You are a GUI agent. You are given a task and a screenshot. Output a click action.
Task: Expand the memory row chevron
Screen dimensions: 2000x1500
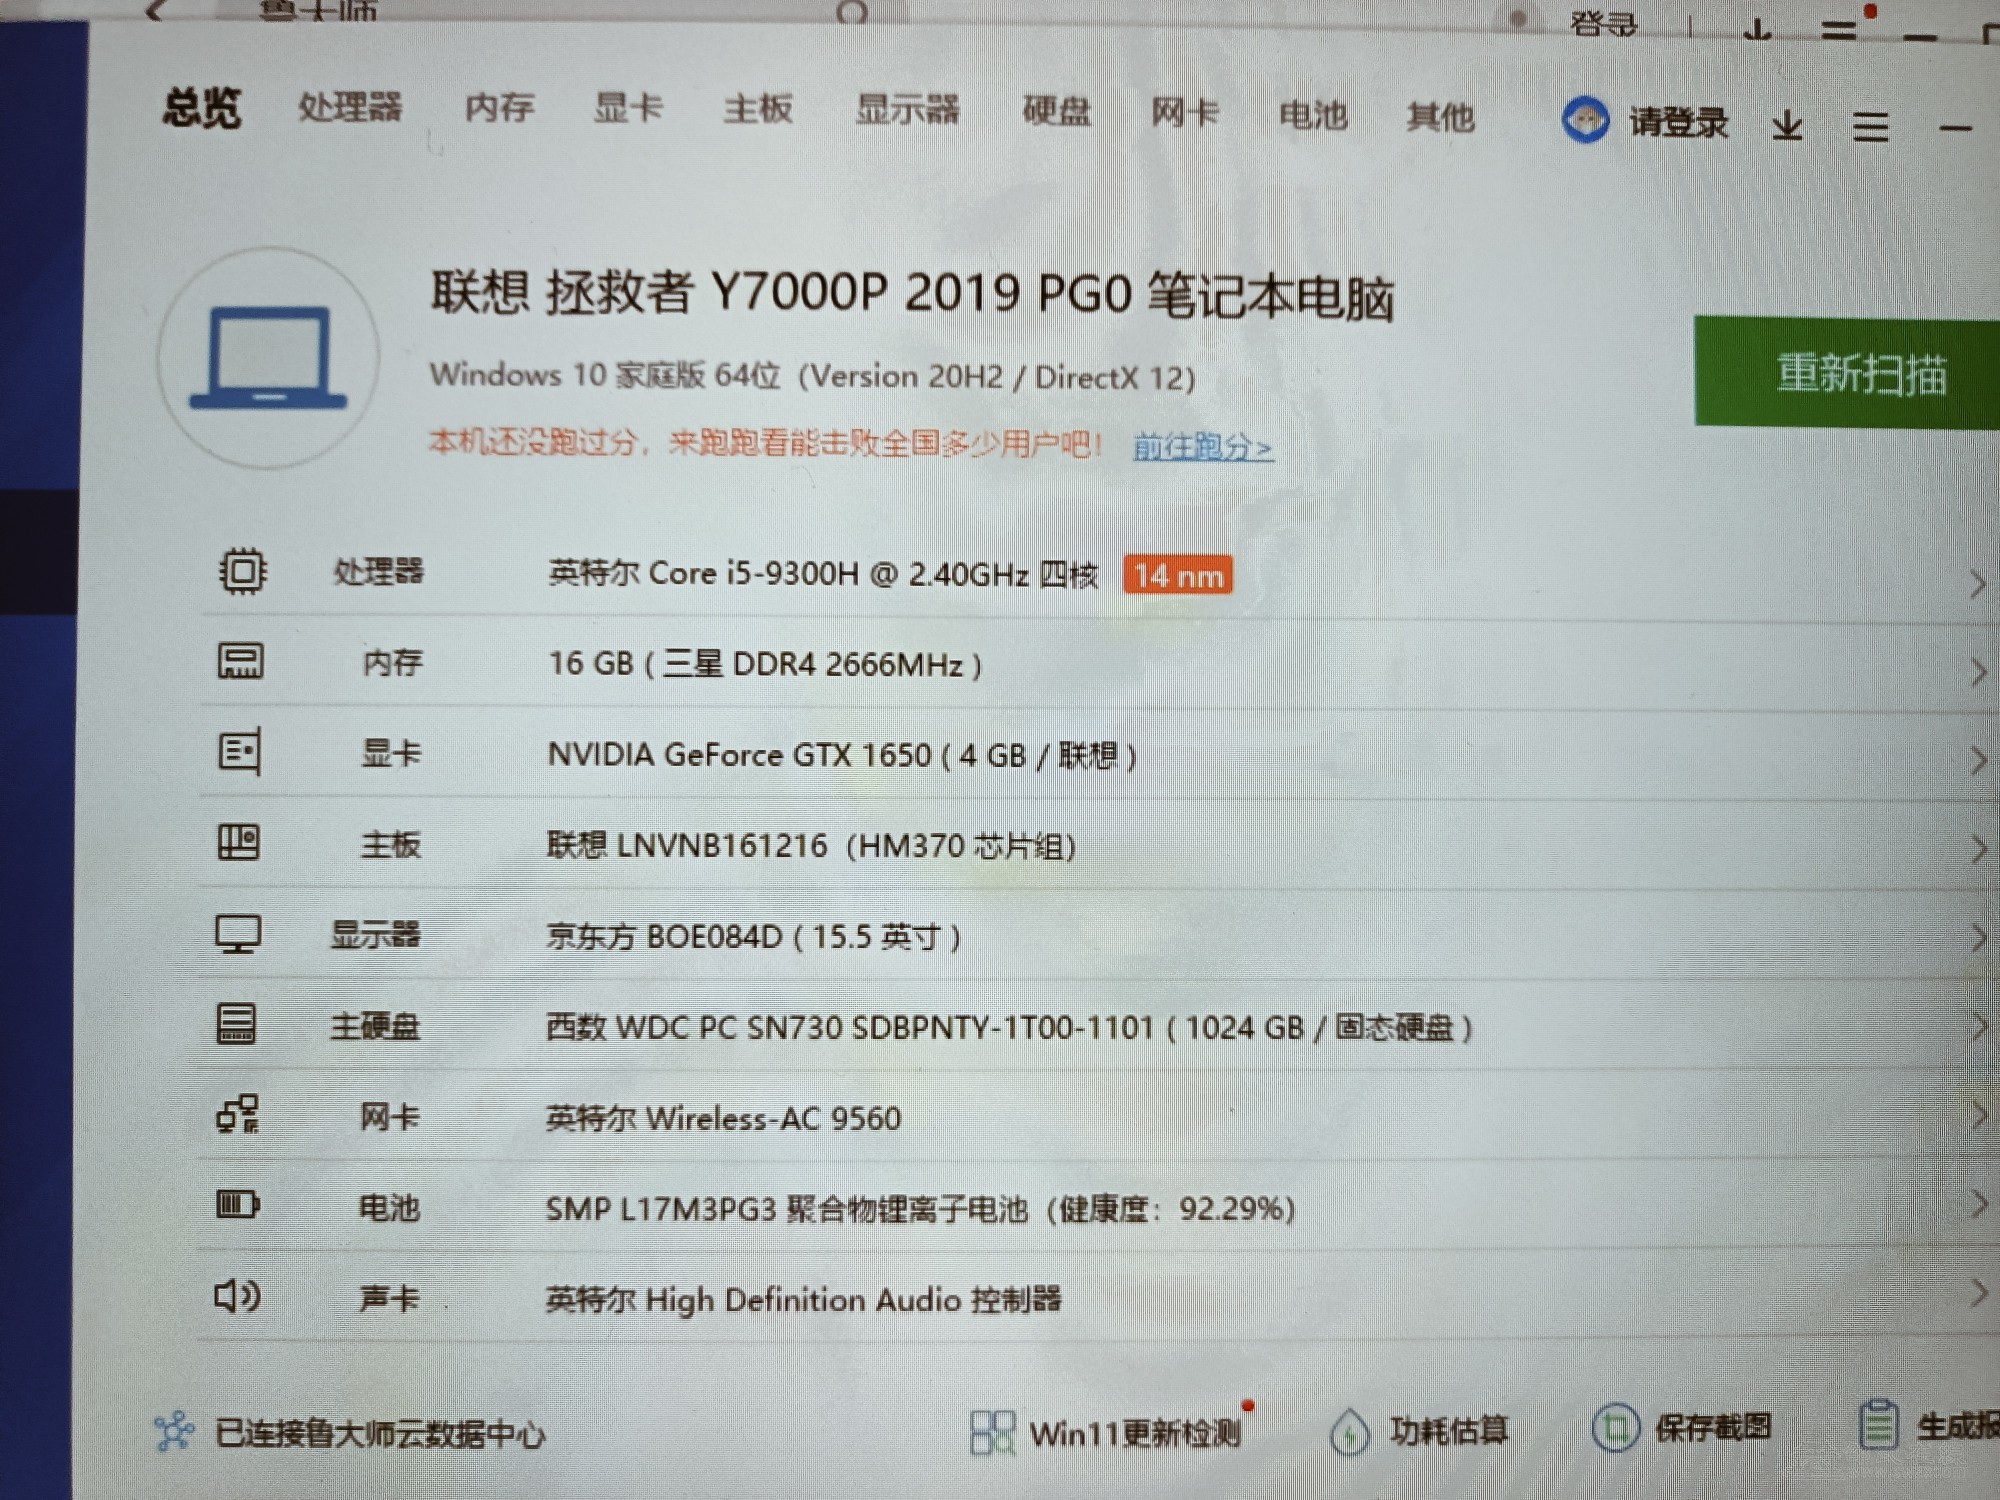[1977, 673]
